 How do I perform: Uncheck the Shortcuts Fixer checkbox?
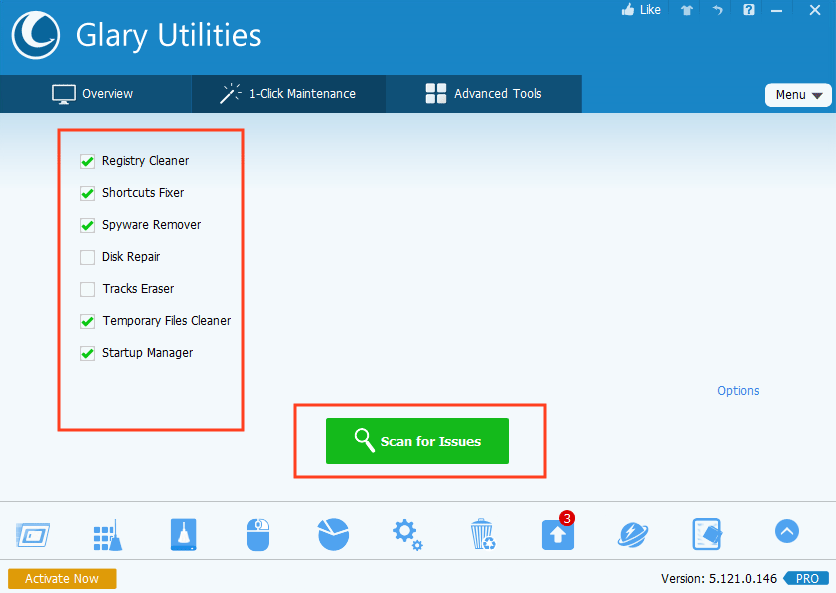click(87, 193)
